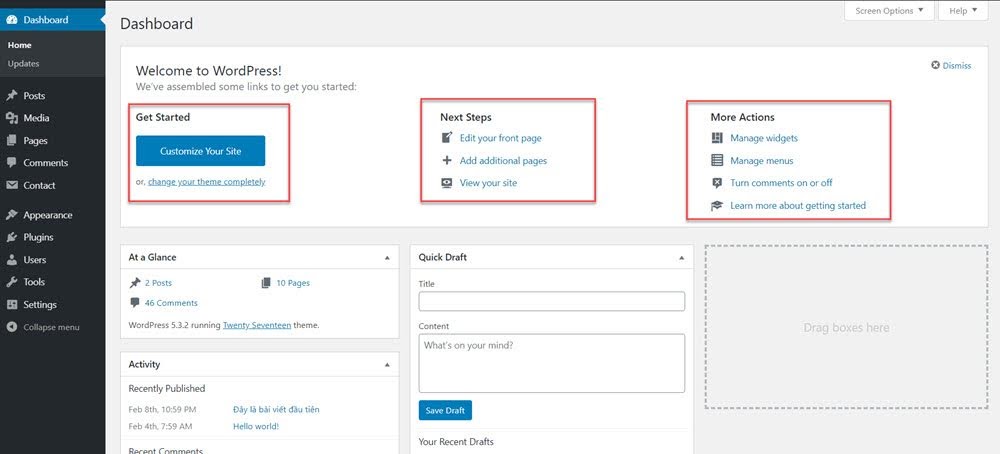Screen dimensions: 1000x454
Task: Click the comment-x icon beside Turn comments on or off
Action: coord(717,183)
